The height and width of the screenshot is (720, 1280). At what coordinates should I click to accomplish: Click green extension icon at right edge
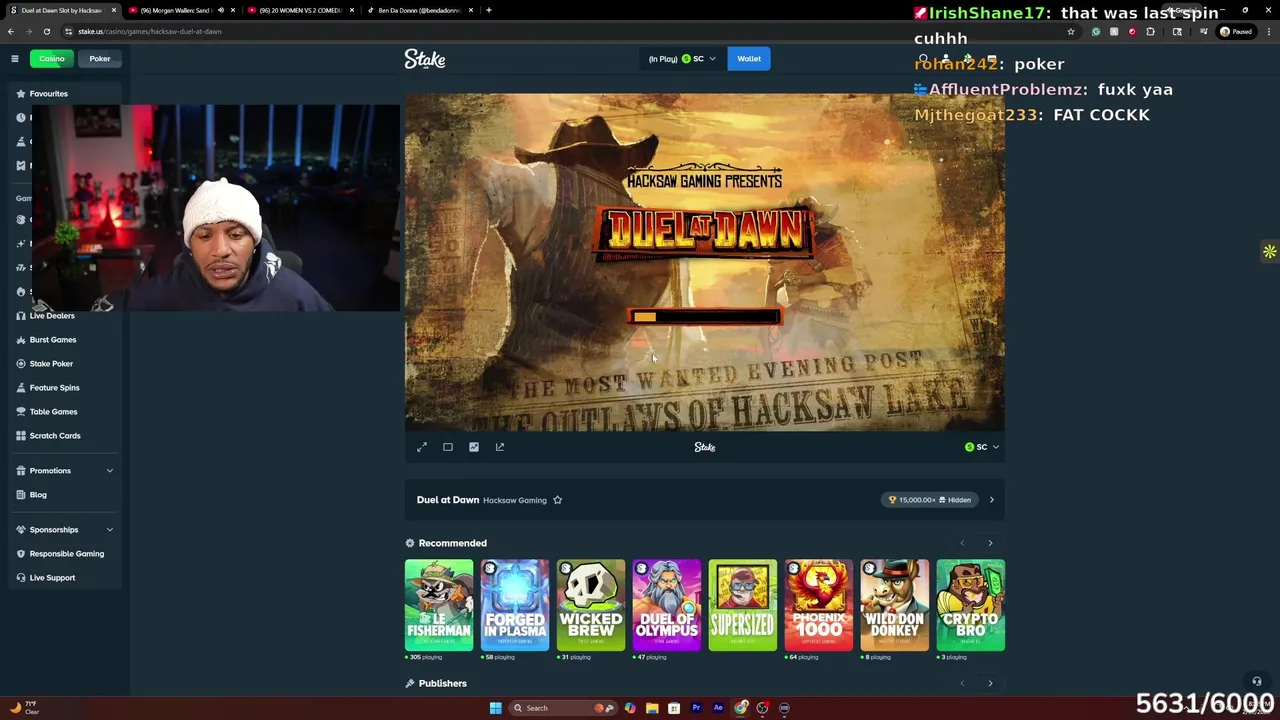point(1269,252)
